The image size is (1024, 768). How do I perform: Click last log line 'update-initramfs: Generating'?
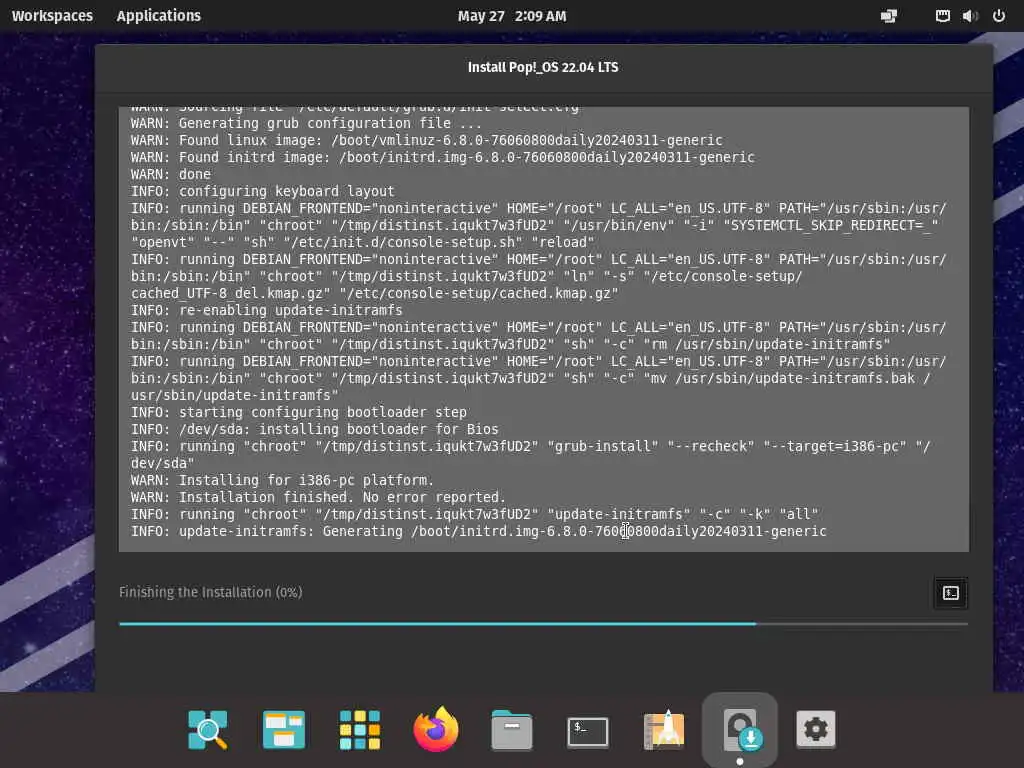pyautogui.click(x=479, y=531)
